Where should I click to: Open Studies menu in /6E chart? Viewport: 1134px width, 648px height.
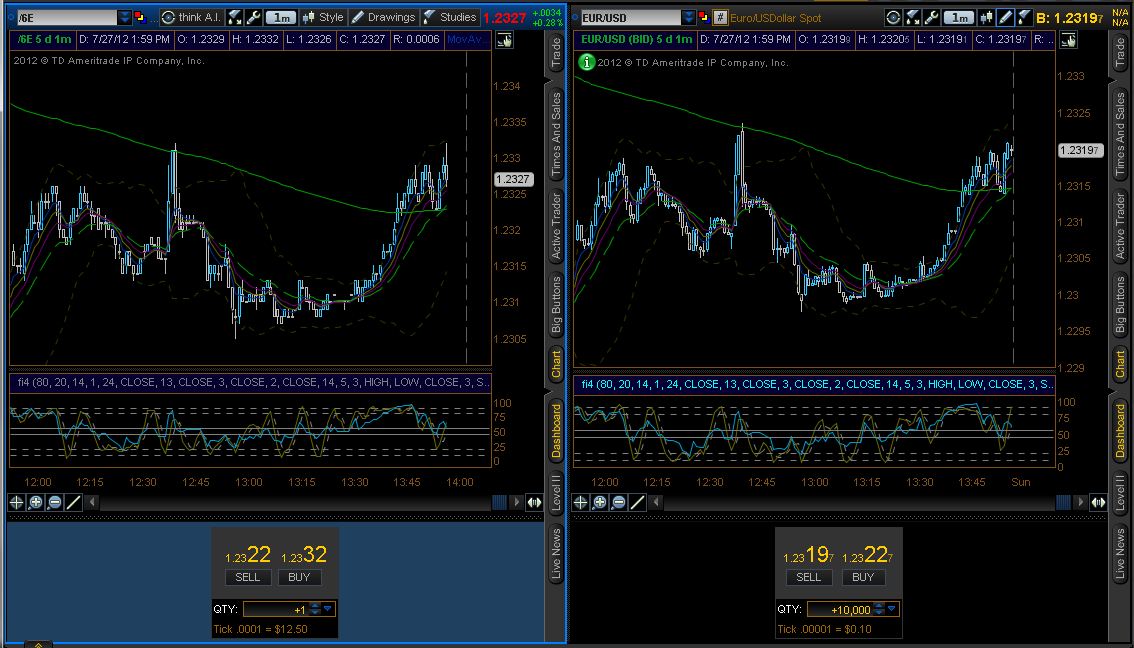tap(450, 17)
